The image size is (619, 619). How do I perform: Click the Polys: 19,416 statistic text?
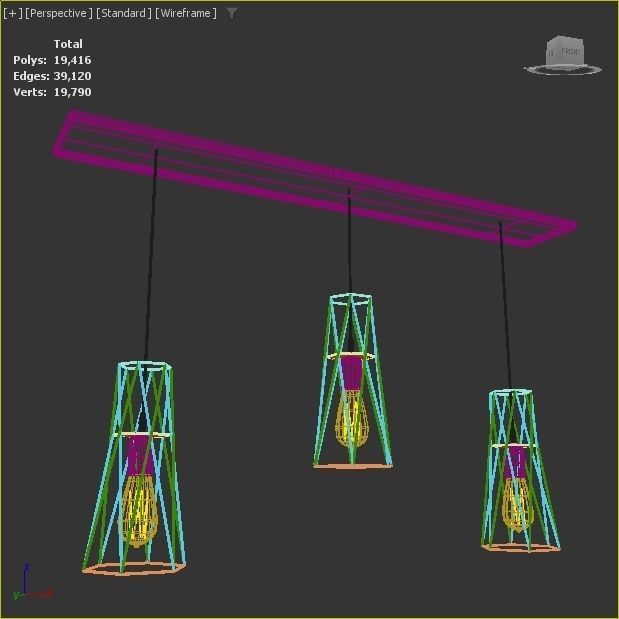click(52, 60)
